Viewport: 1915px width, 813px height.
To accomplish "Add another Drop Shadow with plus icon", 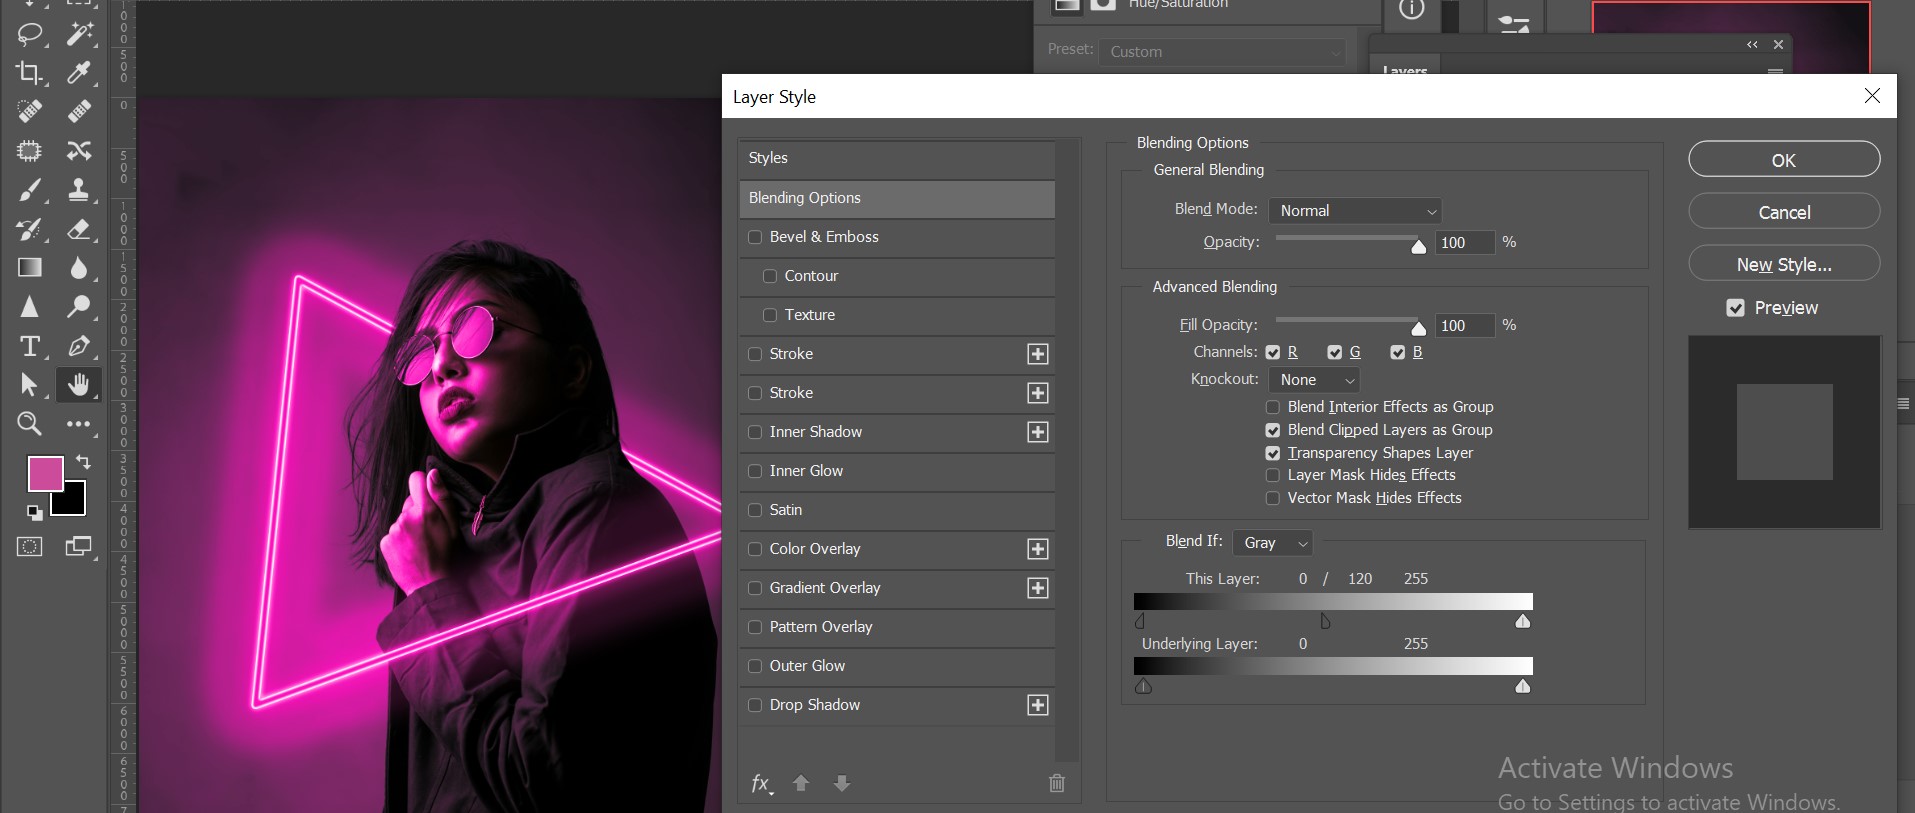I will click(1038, 705).
